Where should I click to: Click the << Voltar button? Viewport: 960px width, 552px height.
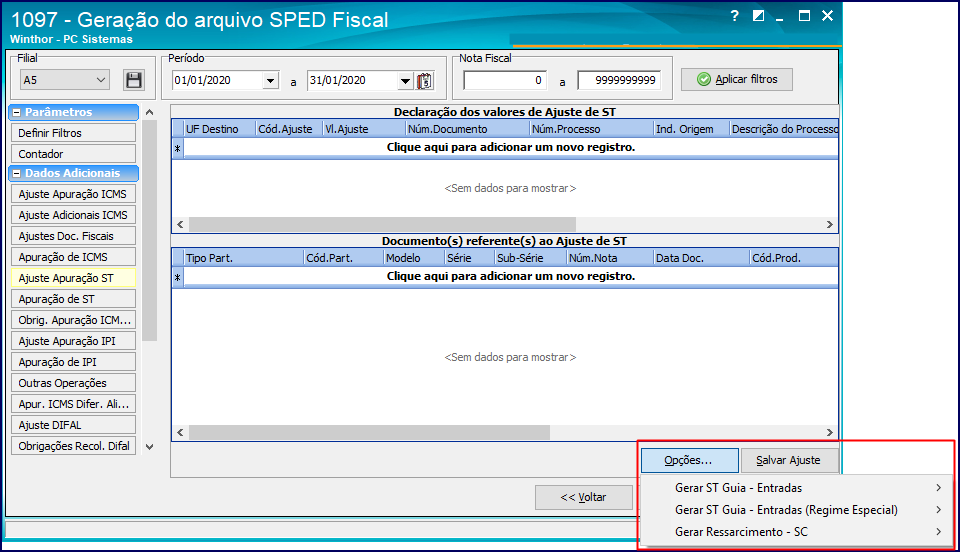pos(583,498)
